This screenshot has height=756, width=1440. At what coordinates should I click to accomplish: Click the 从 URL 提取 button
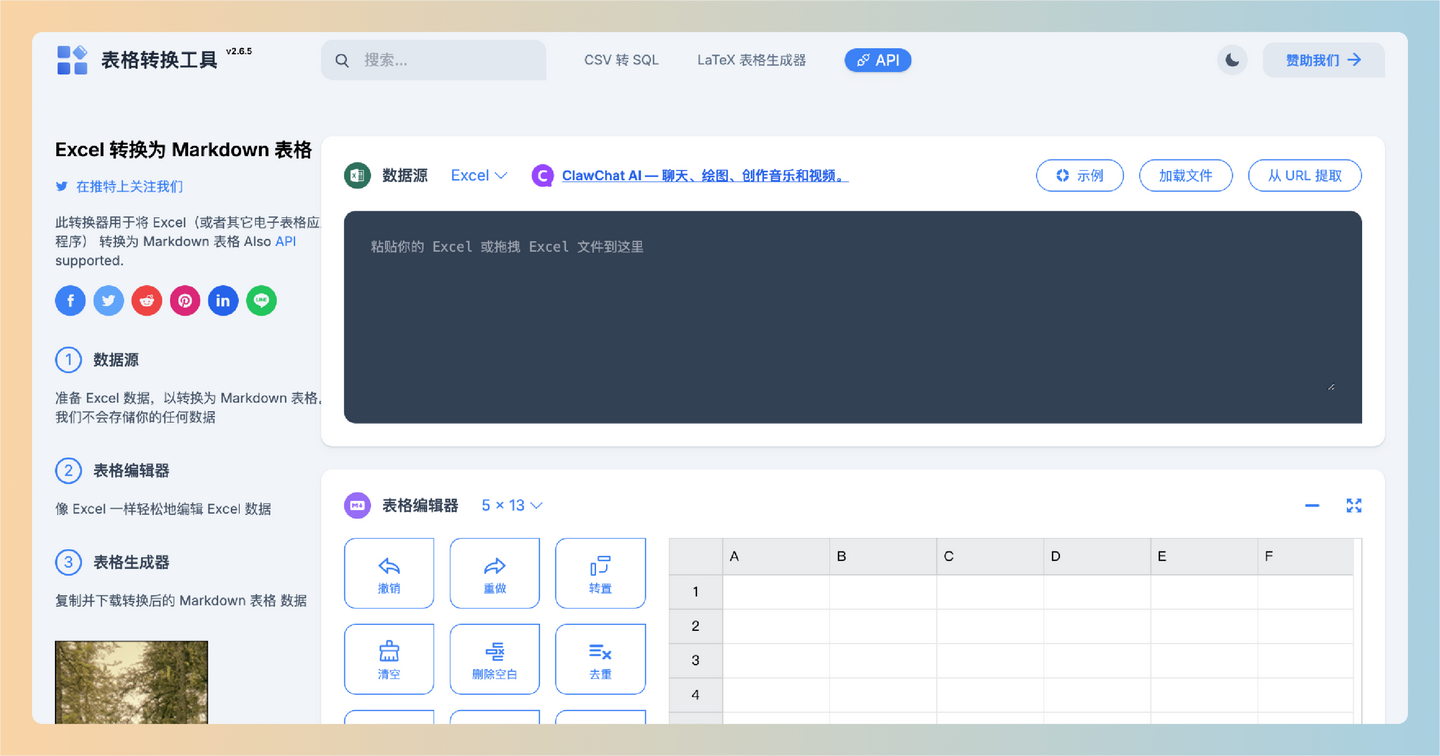[1305, 175]
